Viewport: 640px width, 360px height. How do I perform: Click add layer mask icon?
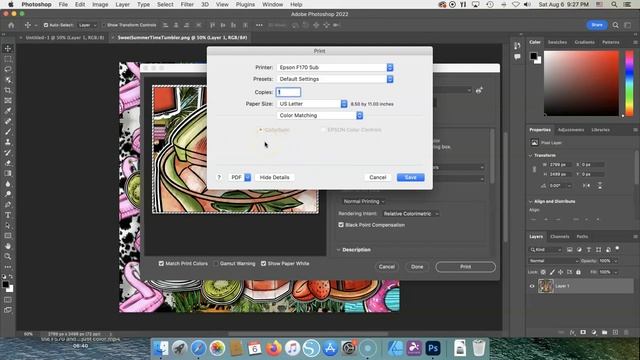[583, 333]
